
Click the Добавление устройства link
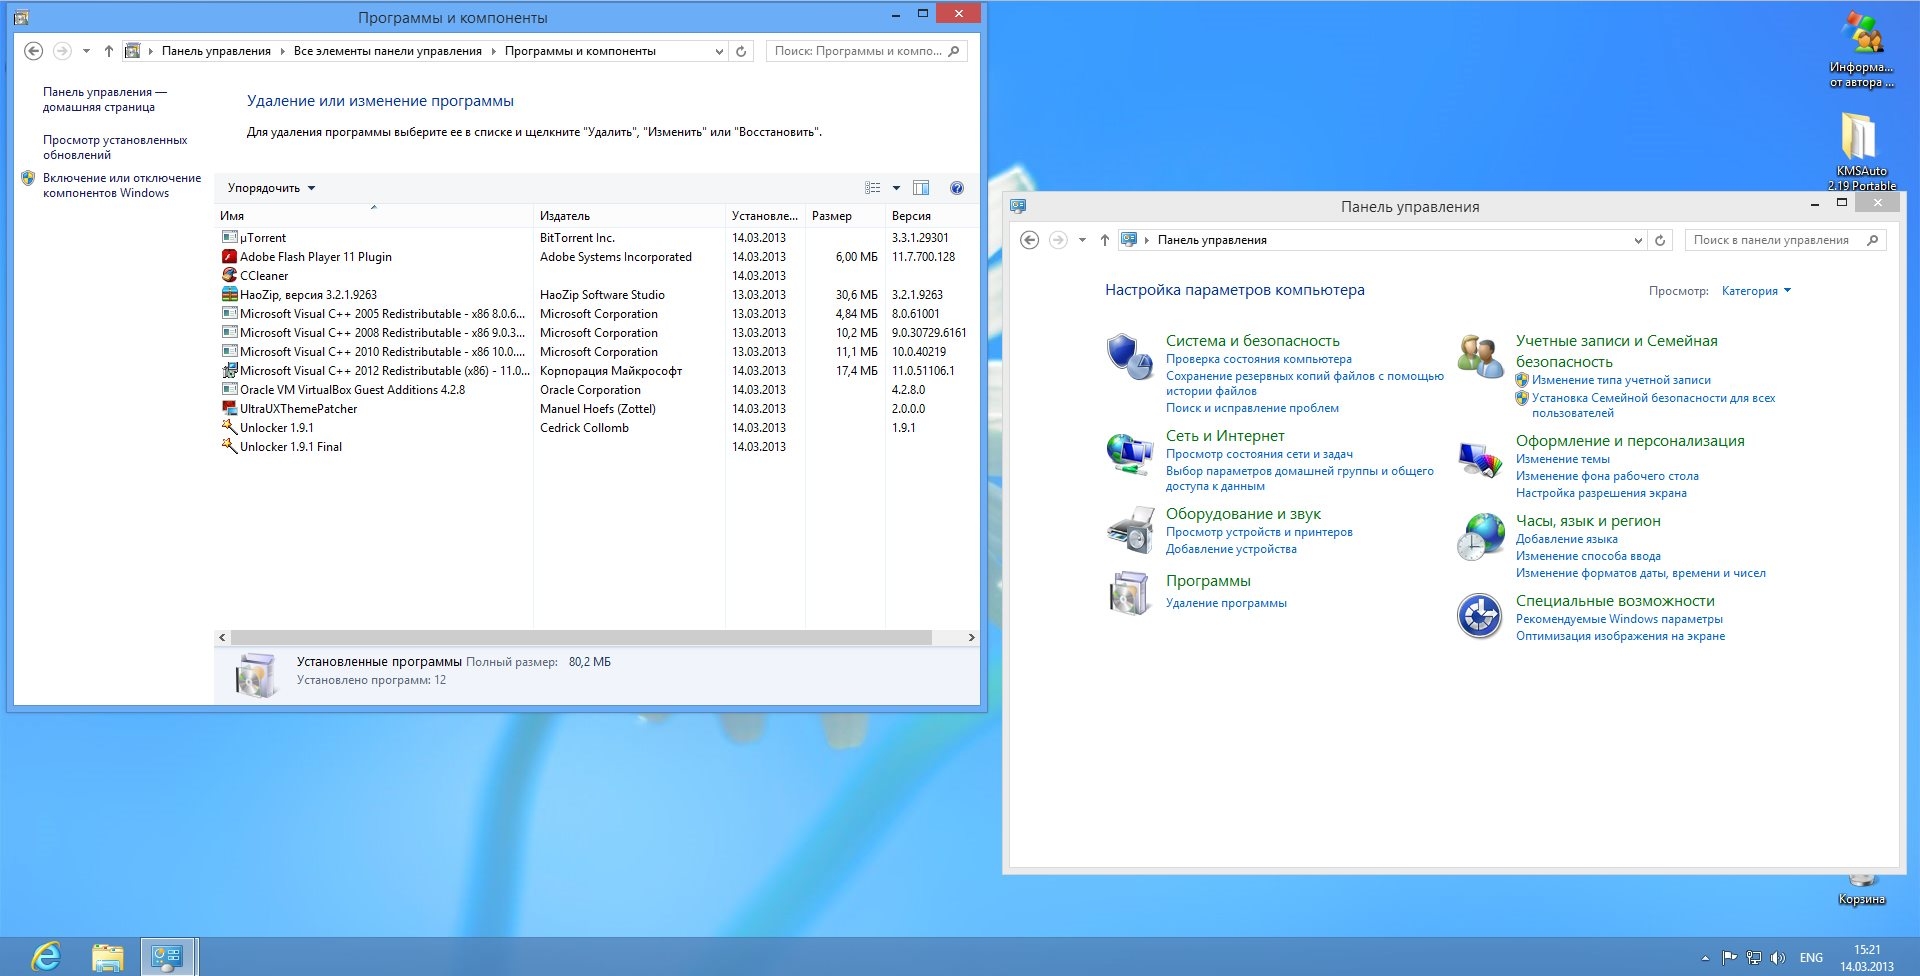click(1231, 549)
